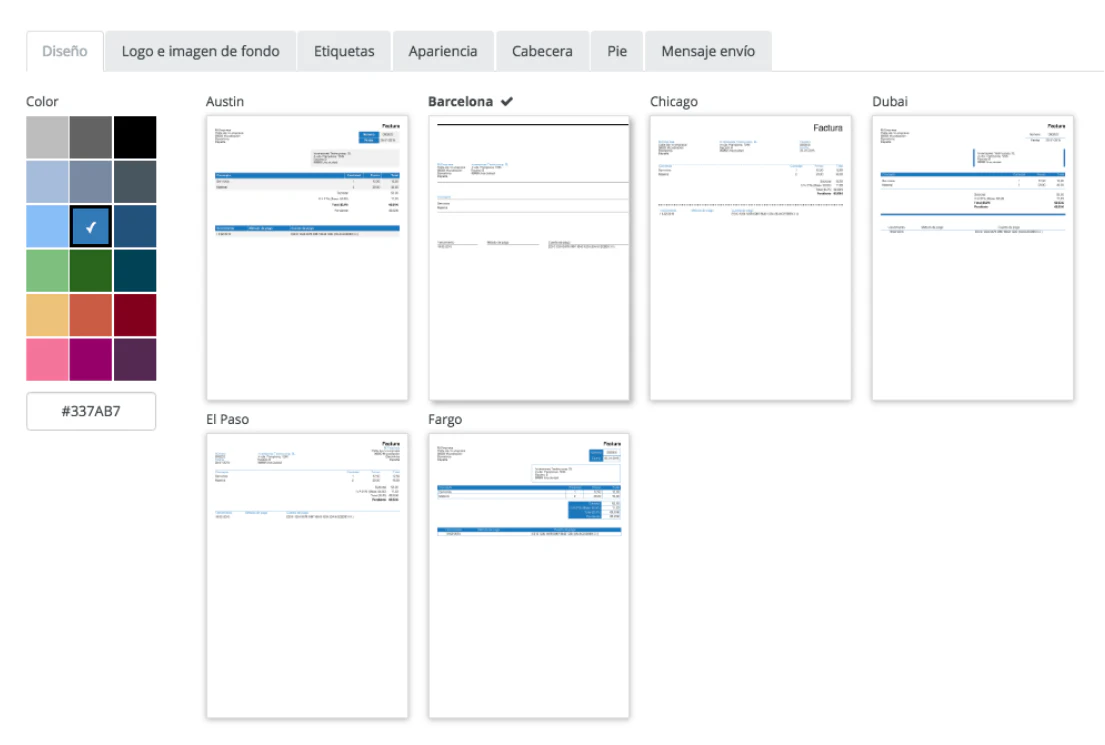Select the Barcelona invoice template thumbnail
The width and height of the screenshot is (1105, 745).
click(x=529, y=257)
